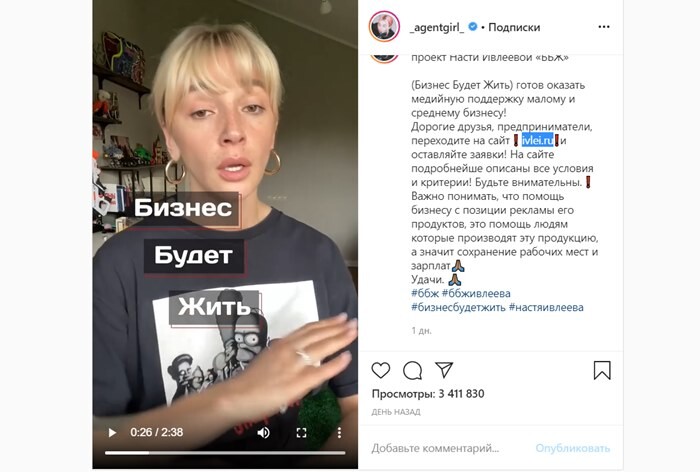700x472 pixels.
Task: Like the post with the heart icon
Action: coord(381,370)
